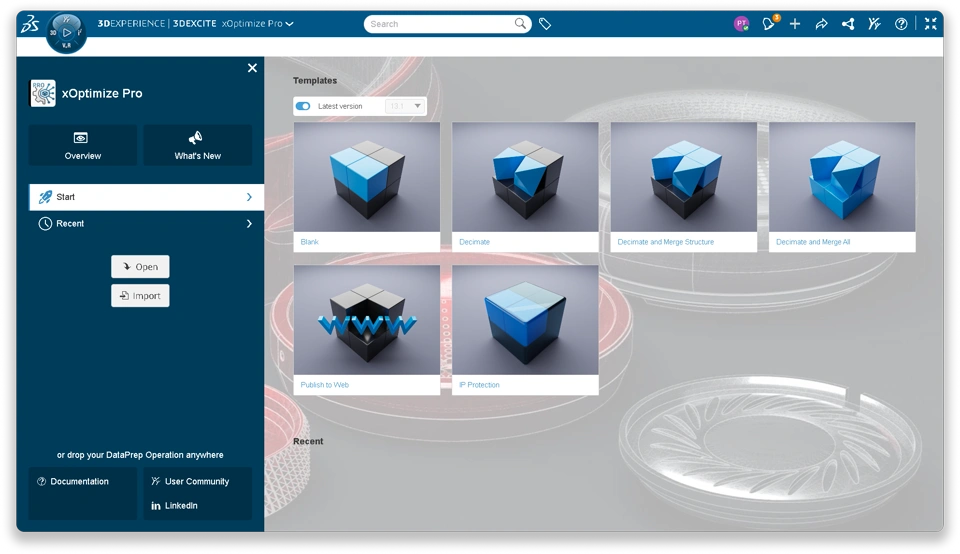The height and width of the screenshot is (554, 960).
Task: Expand the Start chevron arrow
Action: coord(249,197)
